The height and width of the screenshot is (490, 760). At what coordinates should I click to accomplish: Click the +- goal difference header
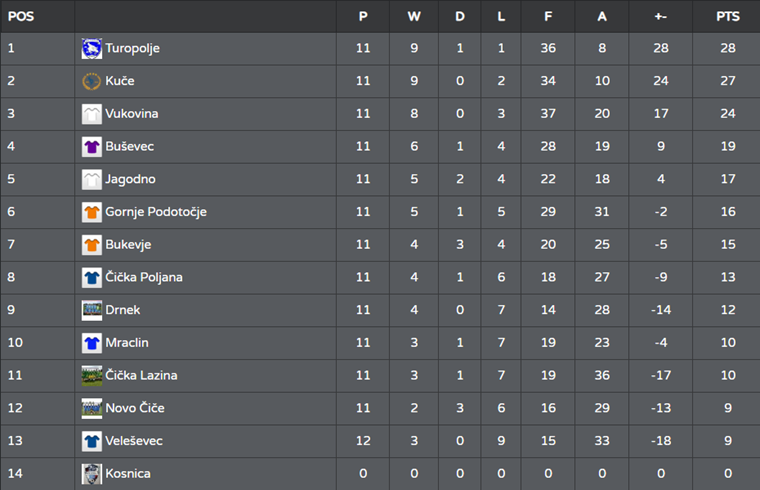(x=660, y=16)
